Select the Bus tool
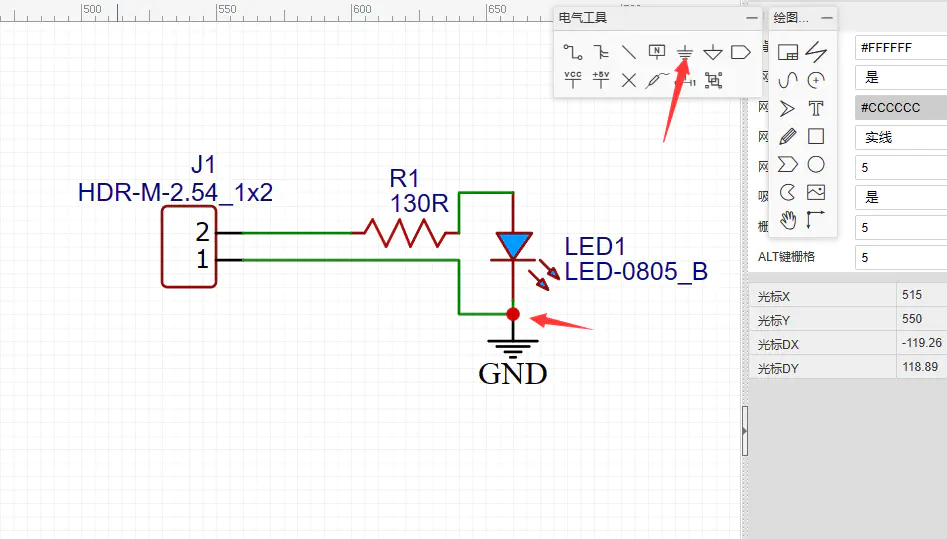The width and height of the screenshot is (947, 539). coord(600,52)
